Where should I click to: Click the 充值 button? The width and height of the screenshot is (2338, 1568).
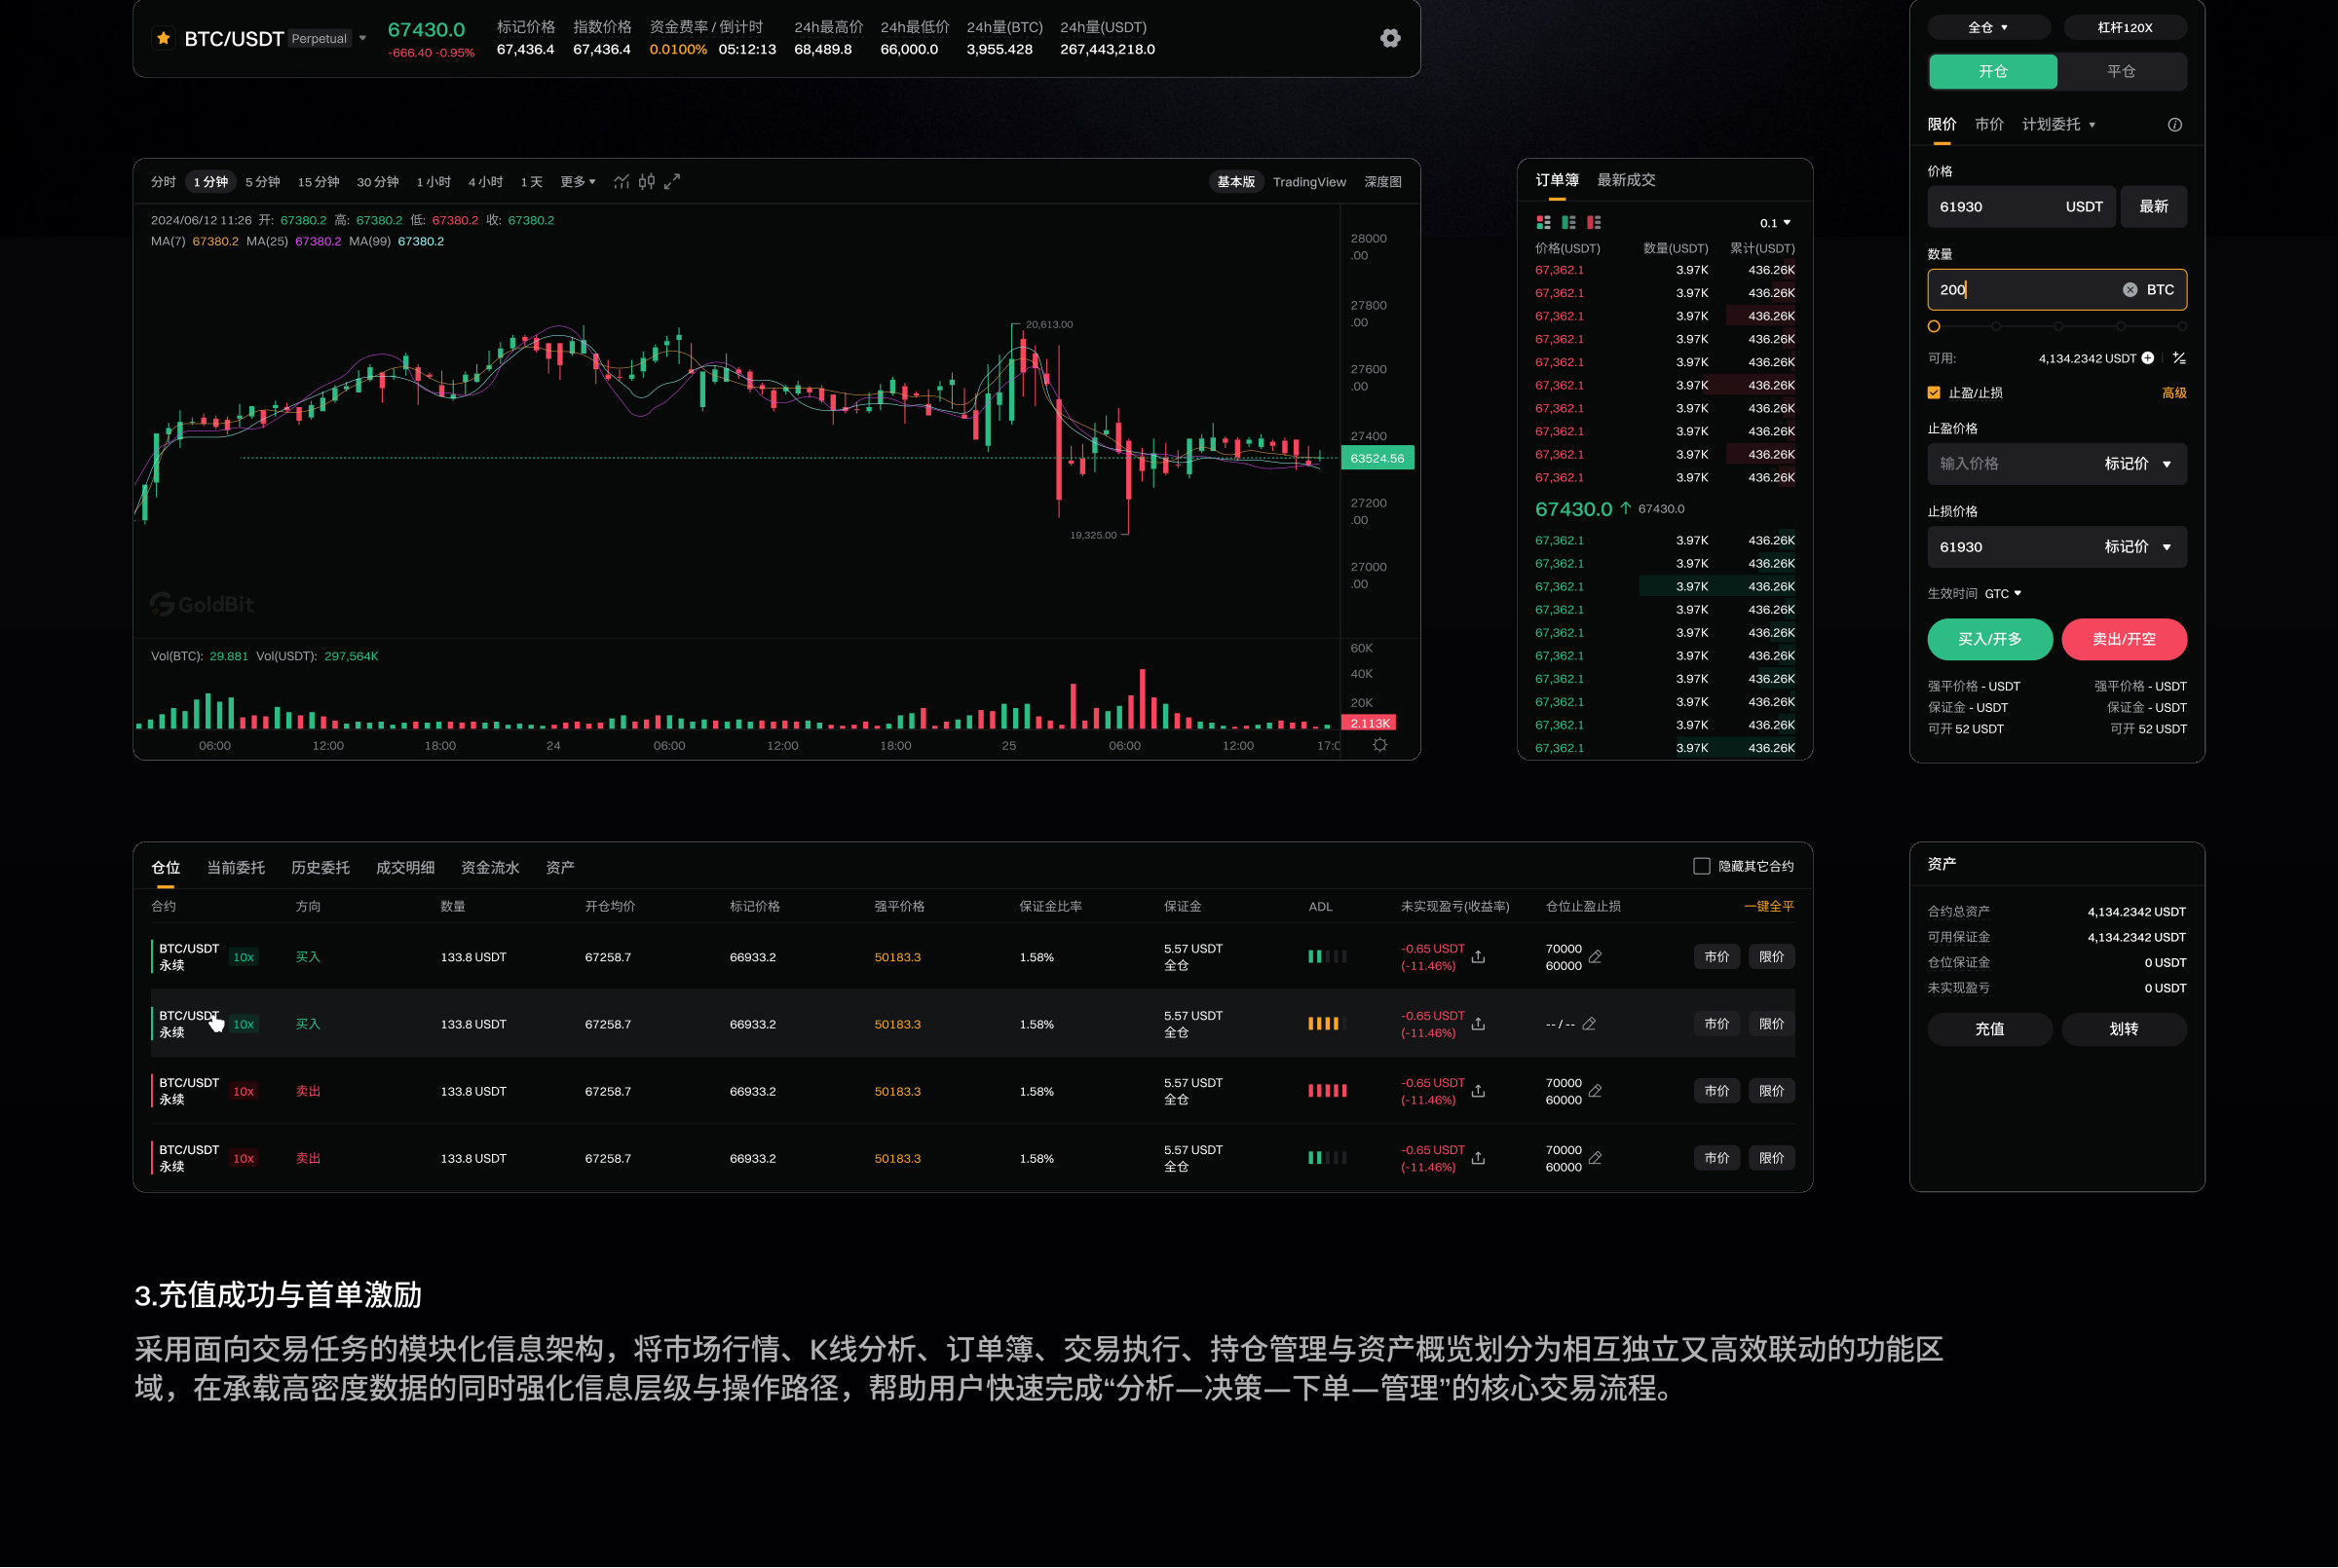tap(1990, 1028)
